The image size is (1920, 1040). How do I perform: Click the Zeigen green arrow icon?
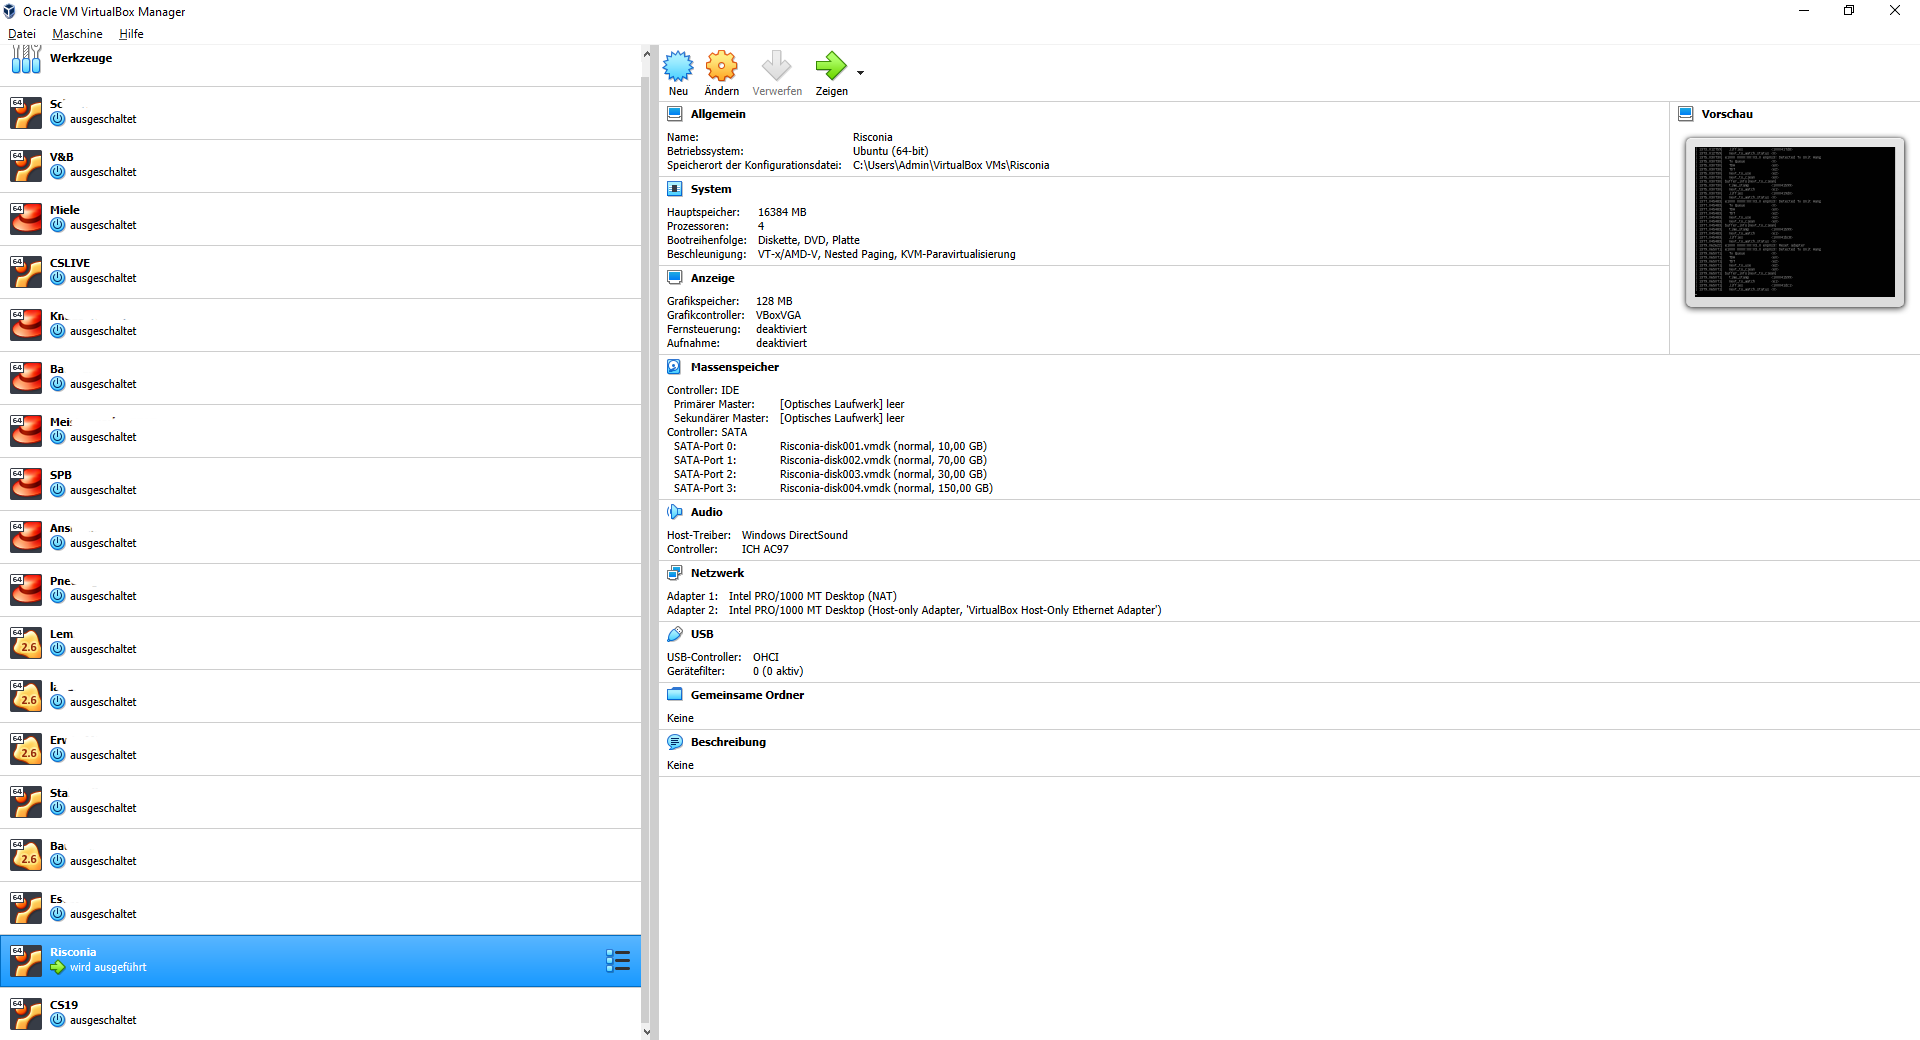tap(830, 67)
